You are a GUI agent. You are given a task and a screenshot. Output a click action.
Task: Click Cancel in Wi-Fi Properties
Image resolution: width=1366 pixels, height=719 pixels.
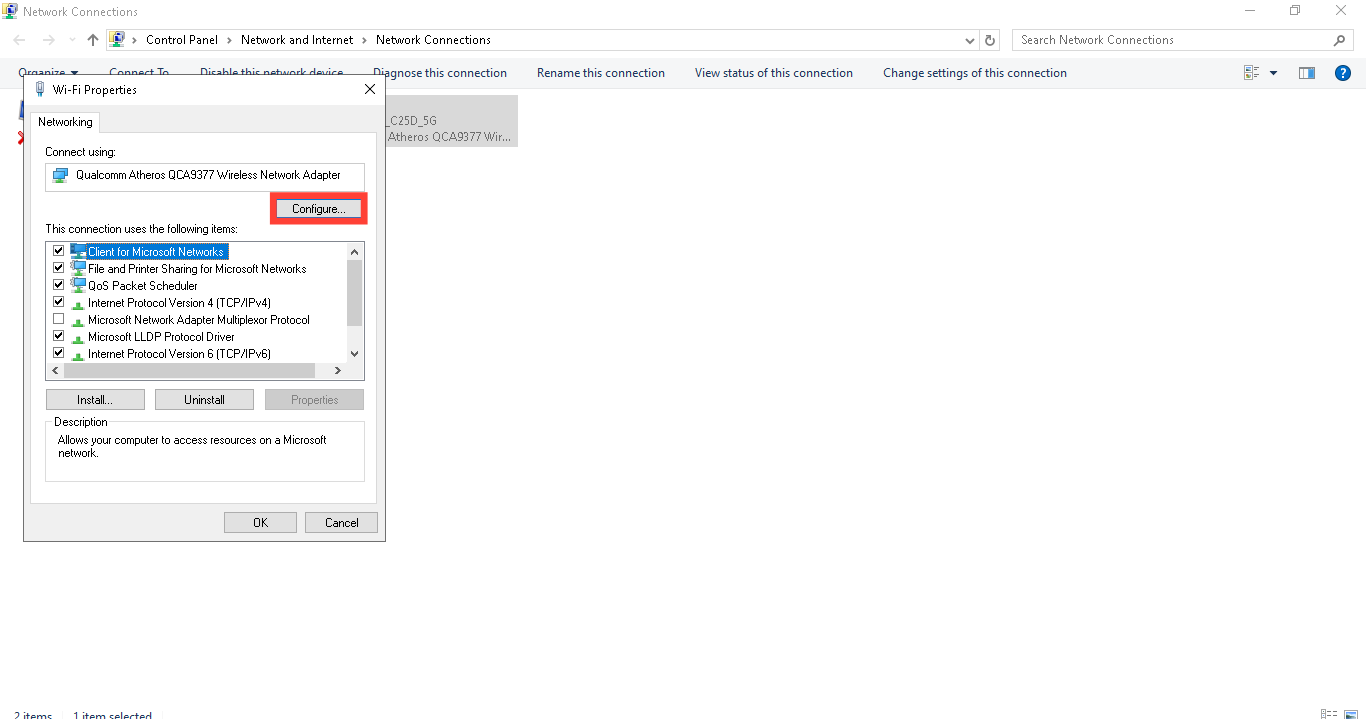coord(341,523)
